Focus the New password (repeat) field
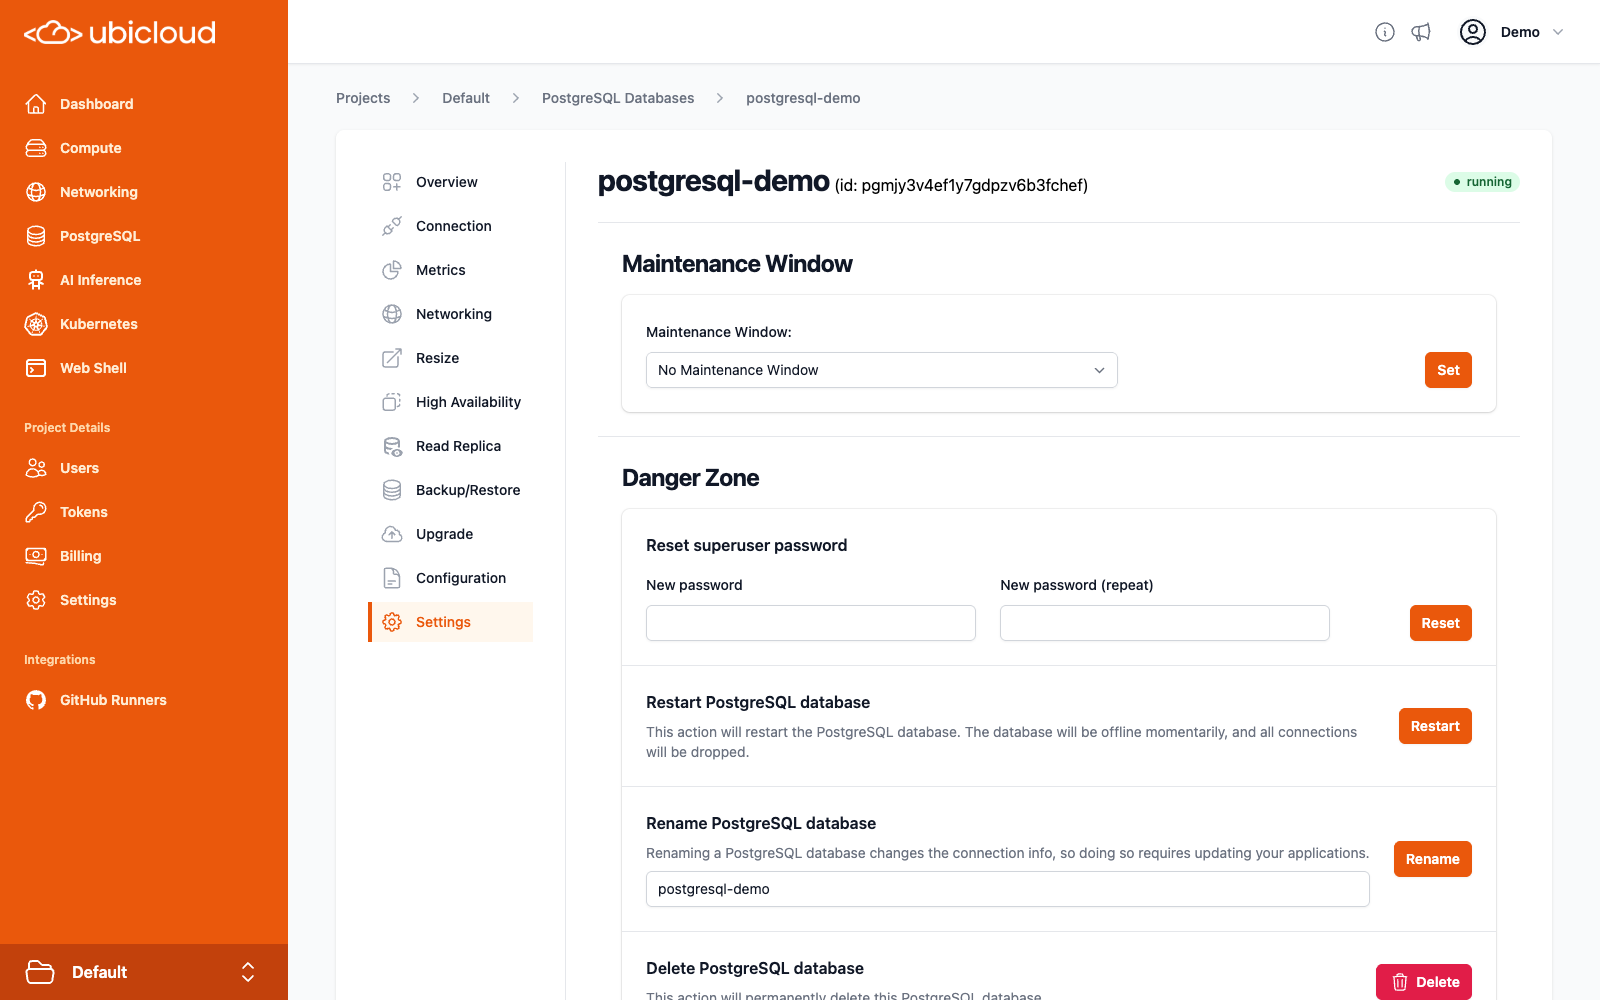The height and width of the screenshot is (1000, 1600). (x=1165, y=623)
